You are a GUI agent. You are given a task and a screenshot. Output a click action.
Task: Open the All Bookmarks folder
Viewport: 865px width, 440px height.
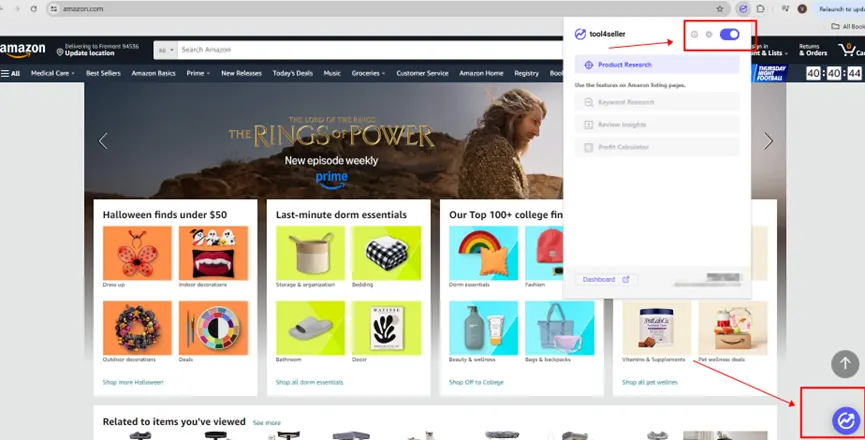[x=848, y=26]
